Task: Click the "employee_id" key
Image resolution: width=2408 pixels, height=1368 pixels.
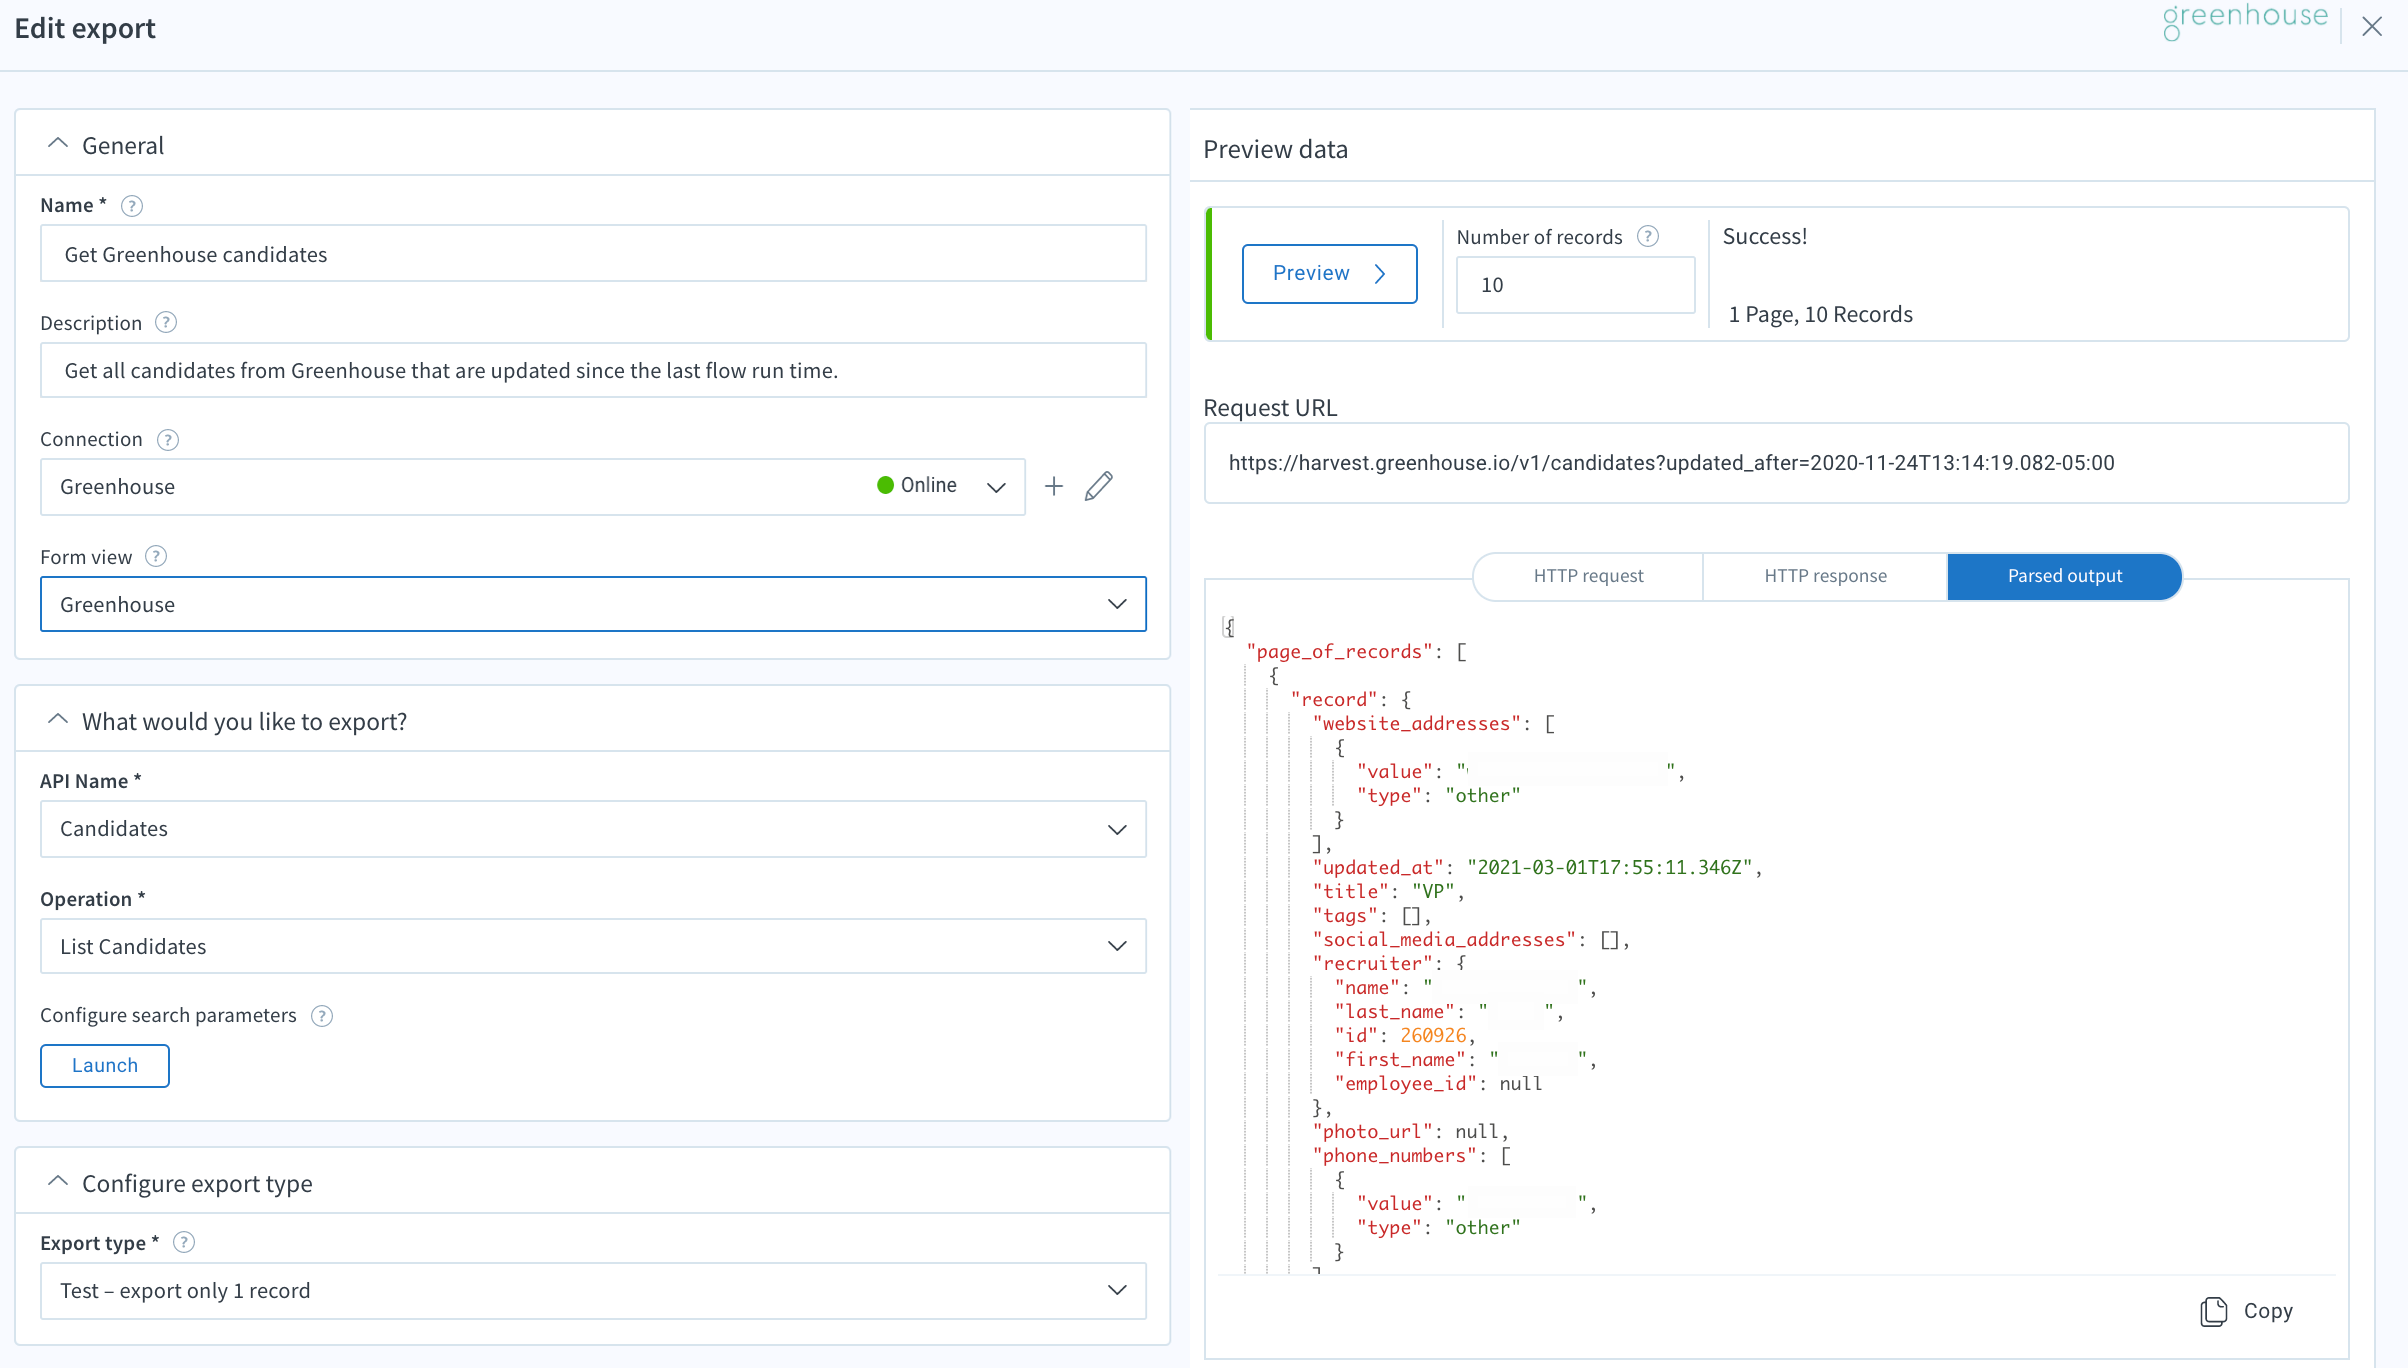Action: (x=1405, y=1084)
